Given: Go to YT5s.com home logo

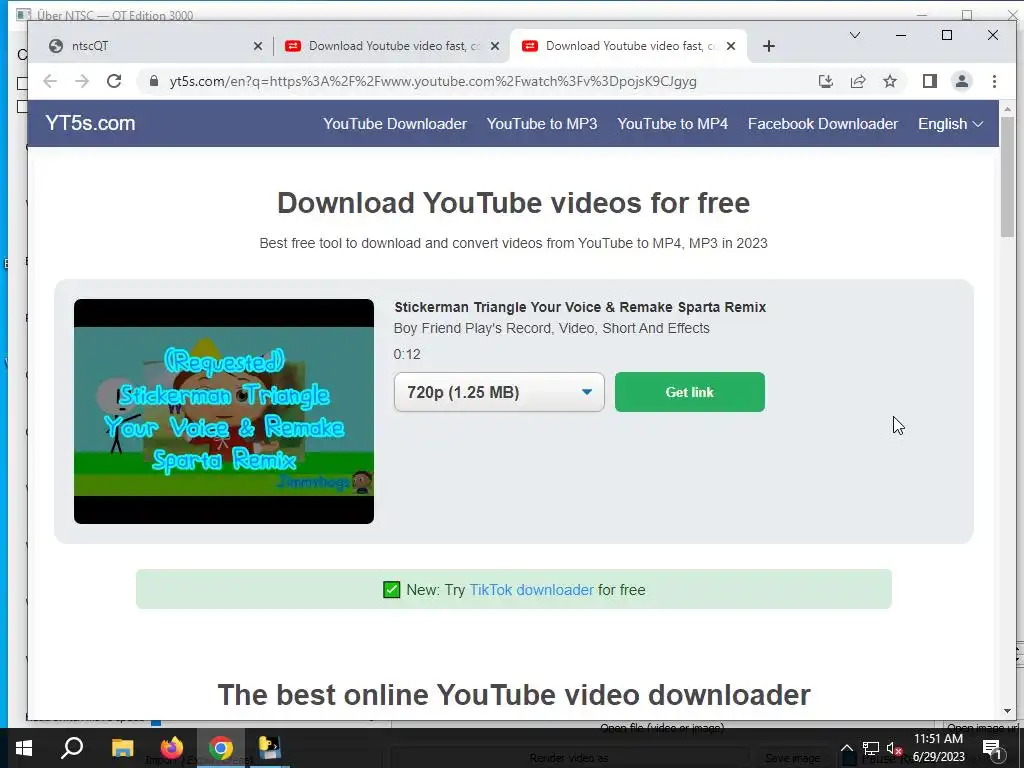Looking at the screenshot, I should [x=90, y=123].
